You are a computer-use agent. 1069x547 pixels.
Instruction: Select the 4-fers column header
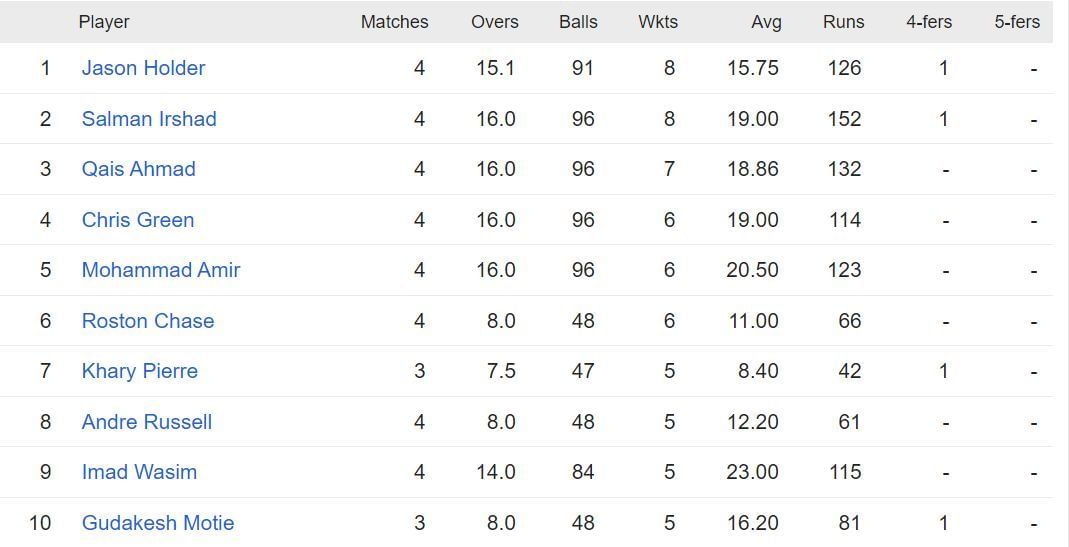pyautogui.click(x=929, y=22)
